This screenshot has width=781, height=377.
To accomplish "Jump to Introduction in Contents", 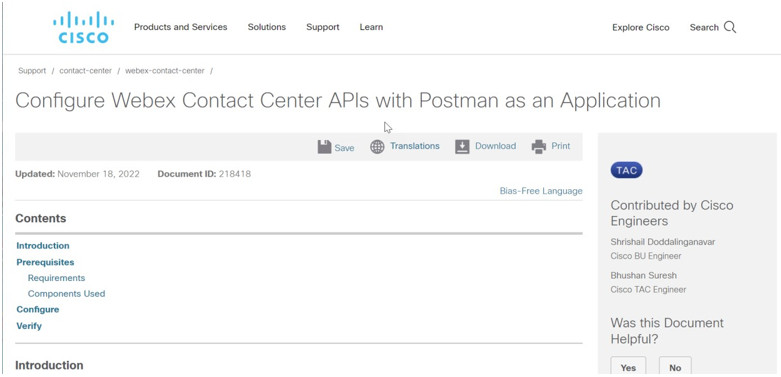I will [x=43, y=246].
